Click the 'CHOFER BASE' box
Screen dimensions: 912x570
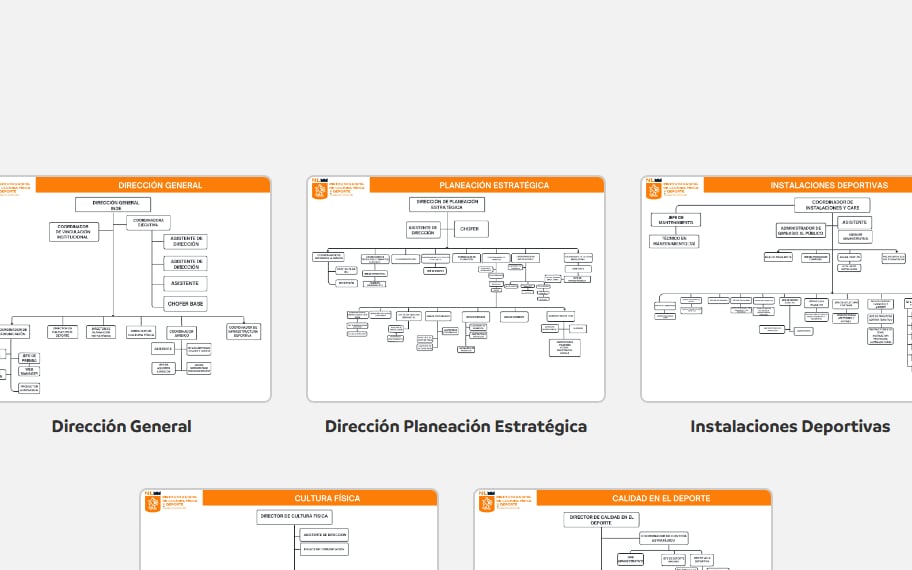(186, 304)
